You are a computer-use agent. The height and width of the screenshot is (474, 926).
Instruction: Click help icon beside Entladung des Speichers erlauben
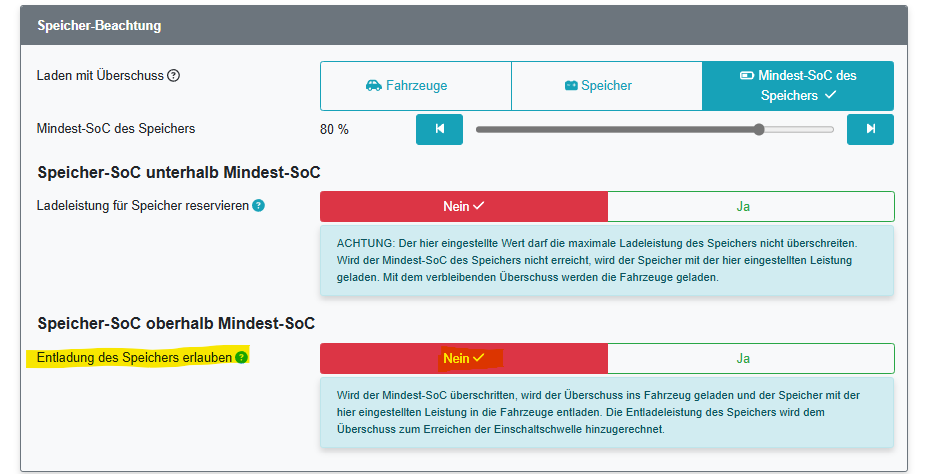[x=241, y=357]
